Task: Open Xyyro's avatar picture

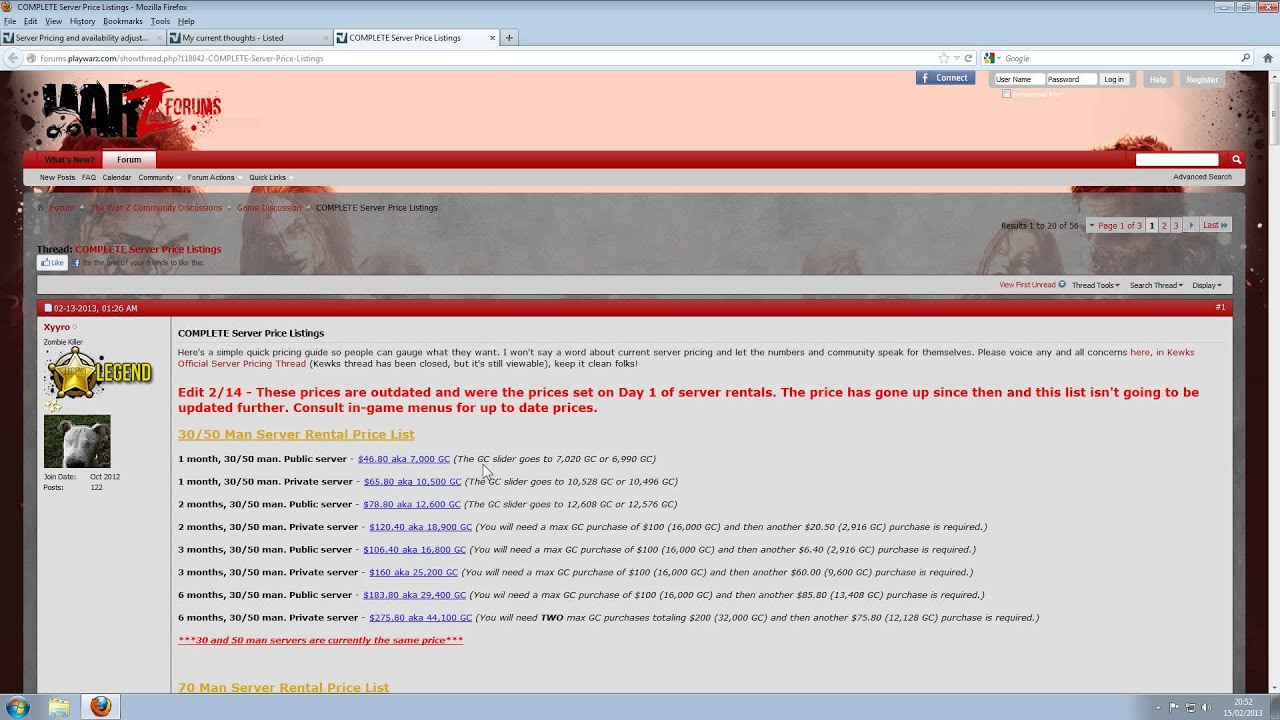Action: coord(77,441)
